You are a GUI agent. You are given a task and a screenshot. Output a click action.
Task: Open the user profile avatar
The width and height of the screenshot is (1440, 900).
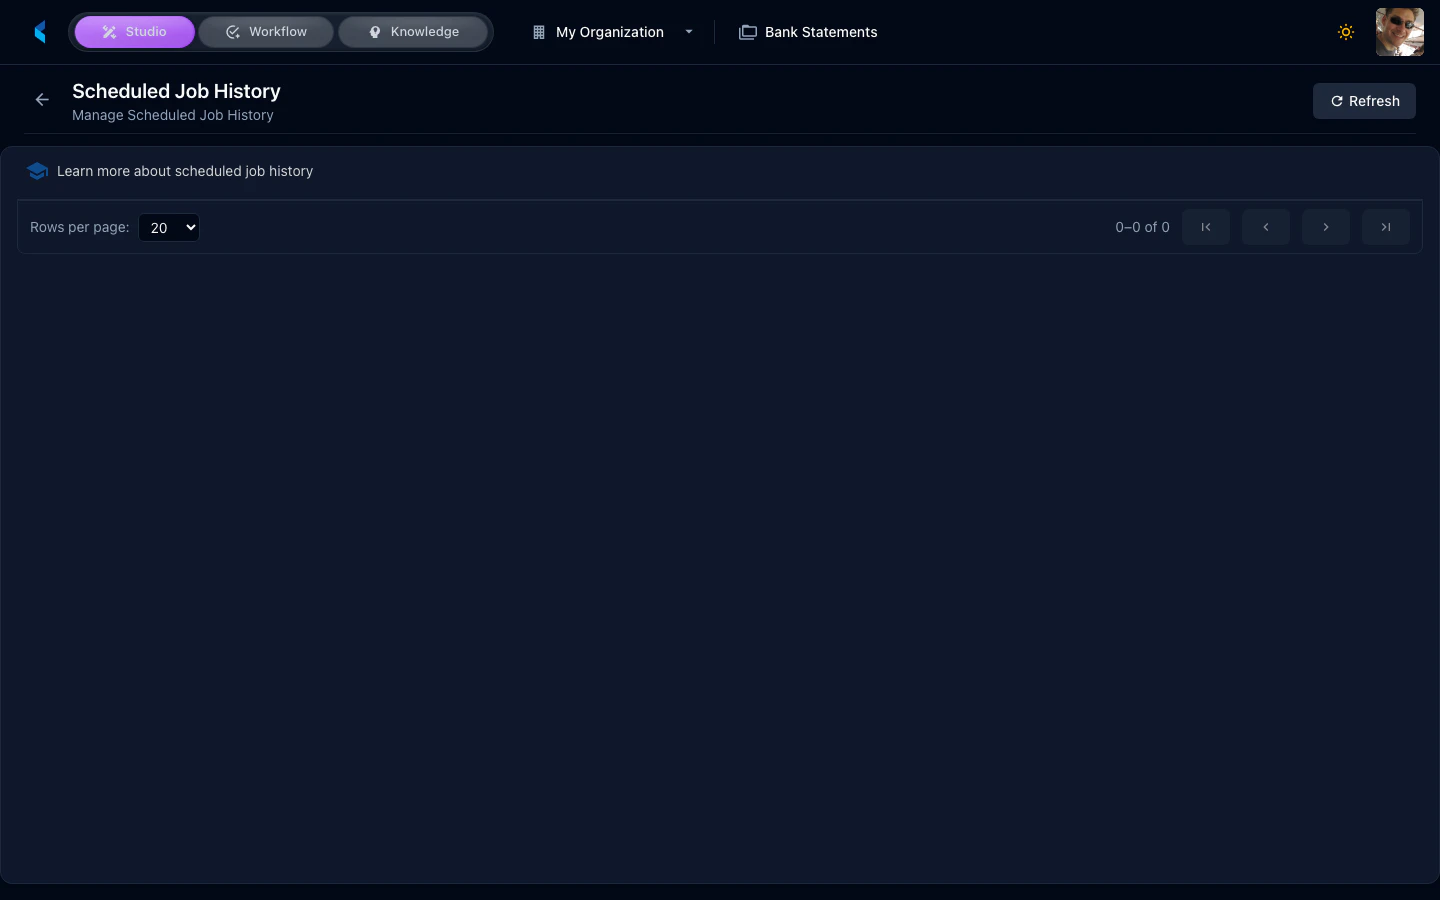(x=1400, y=32)
